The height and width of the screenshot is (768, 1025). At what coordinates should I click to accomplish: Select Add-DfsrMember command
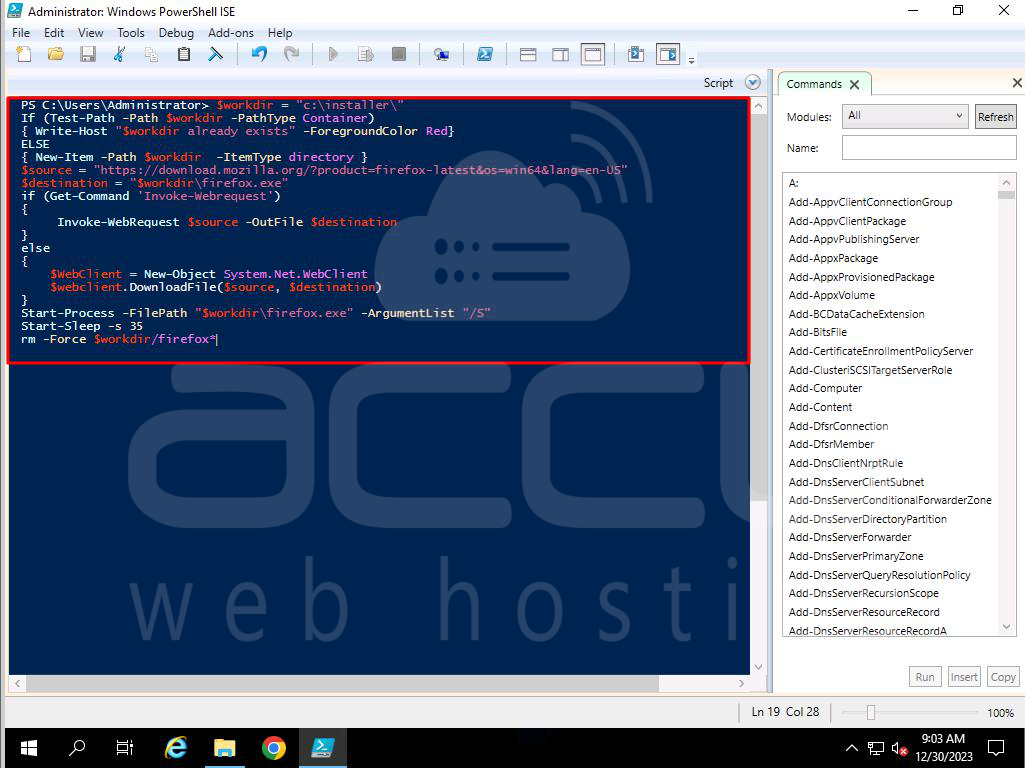[x=831, y=444]
